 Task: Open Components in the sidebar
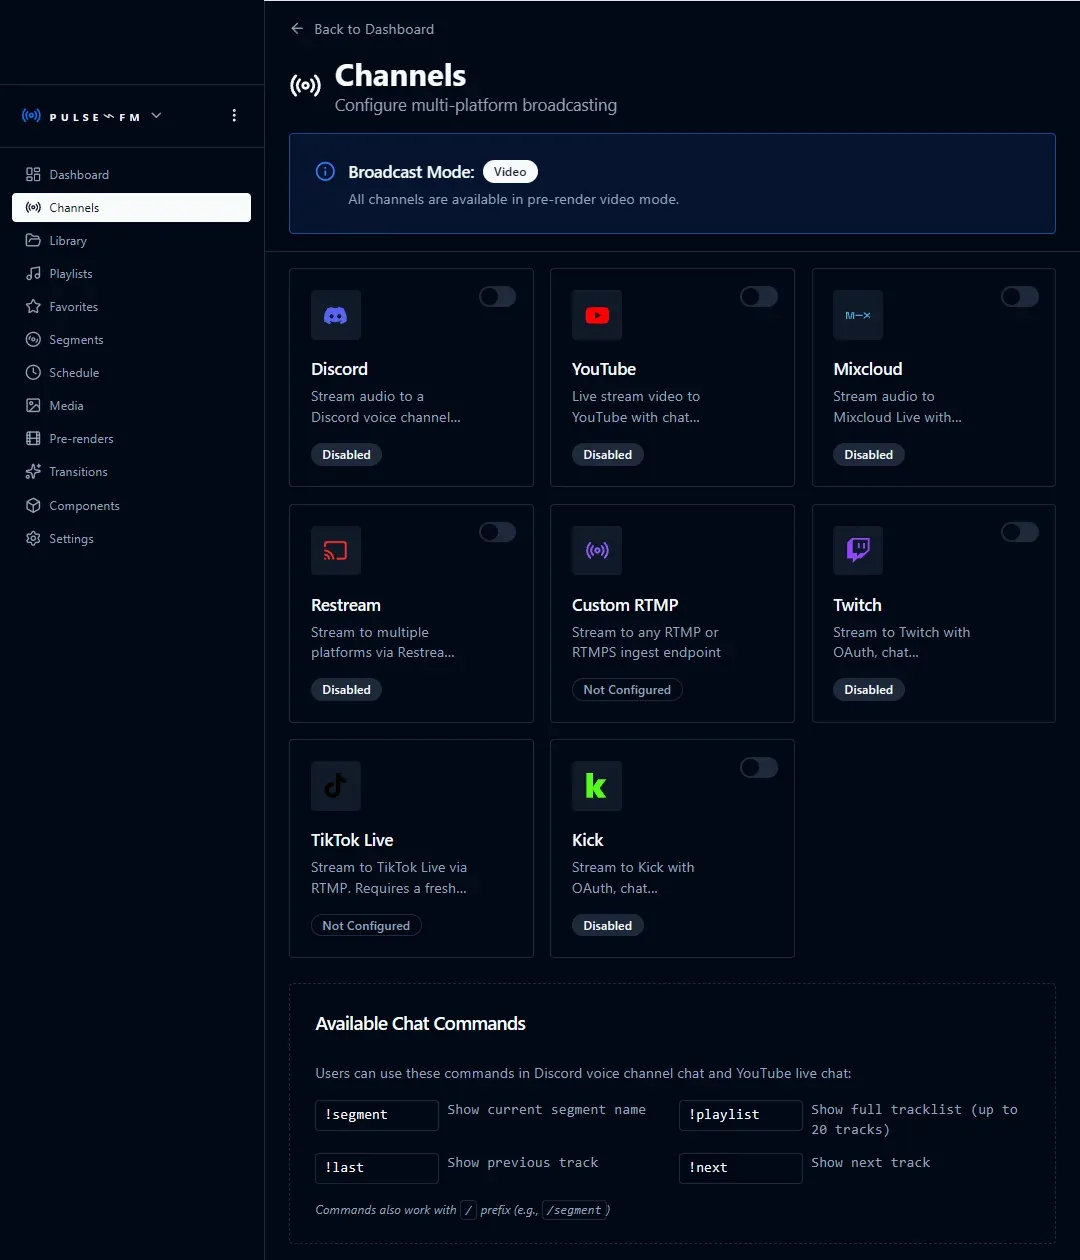[x=131, y=505]
